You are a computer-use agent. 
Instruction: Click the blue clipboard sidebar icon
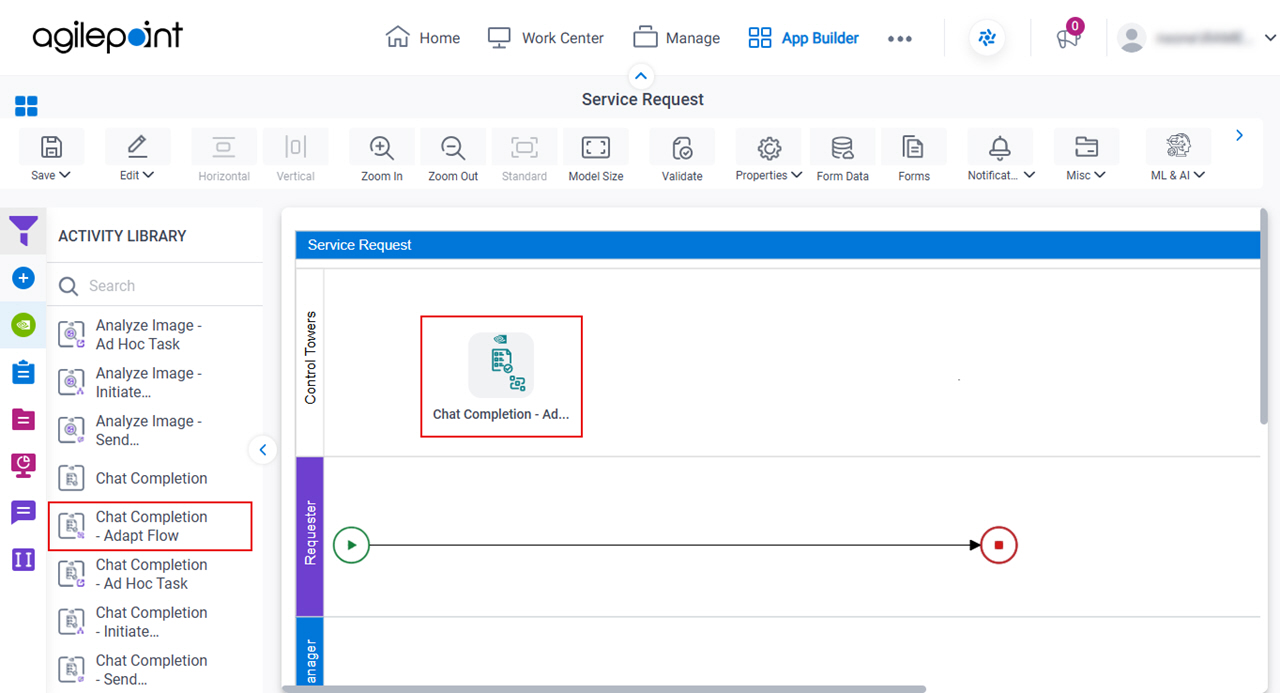[23, 372]
